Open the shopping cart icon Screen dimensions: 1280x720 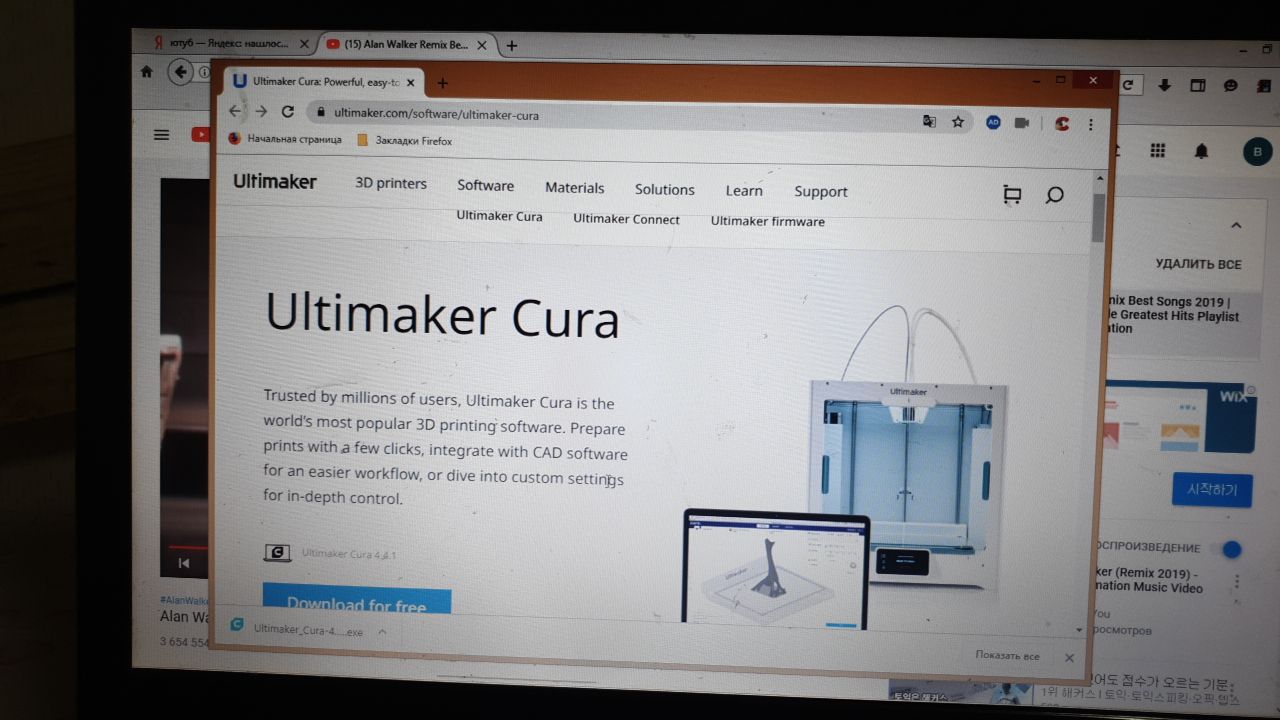1012,195
